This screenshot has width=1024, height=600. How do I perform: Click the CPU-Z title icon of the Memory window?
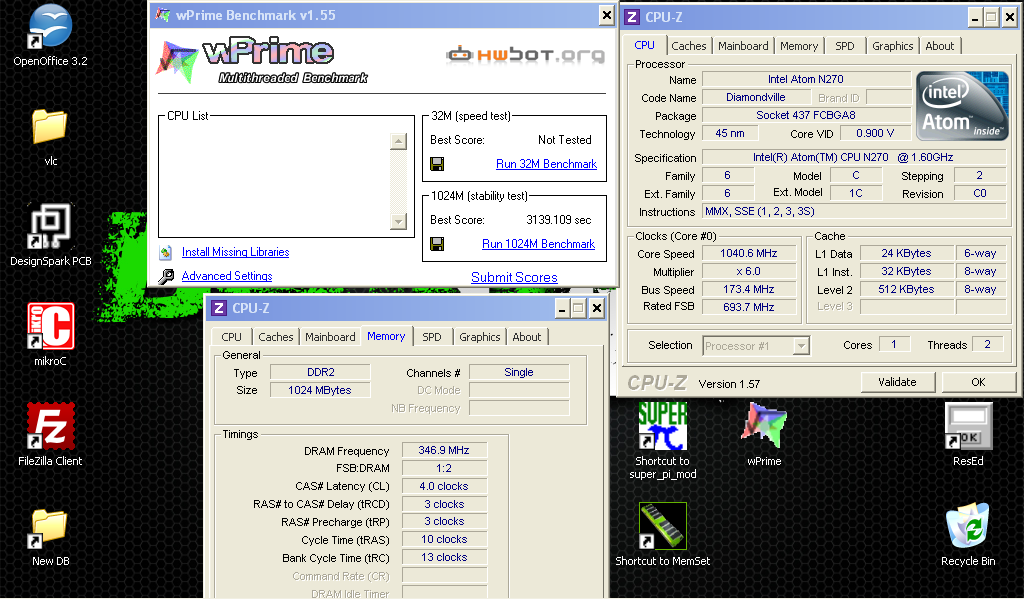coord(219,308)
